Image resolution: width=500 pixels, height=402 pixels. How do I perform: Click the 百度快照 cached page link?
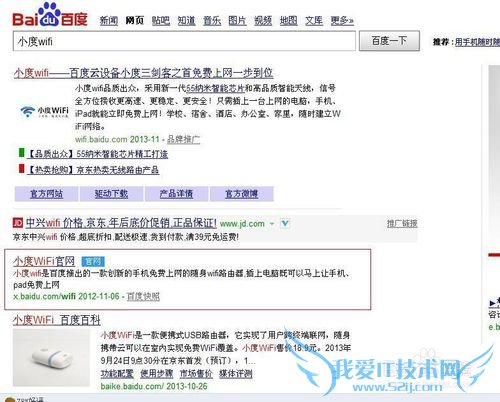143,296
